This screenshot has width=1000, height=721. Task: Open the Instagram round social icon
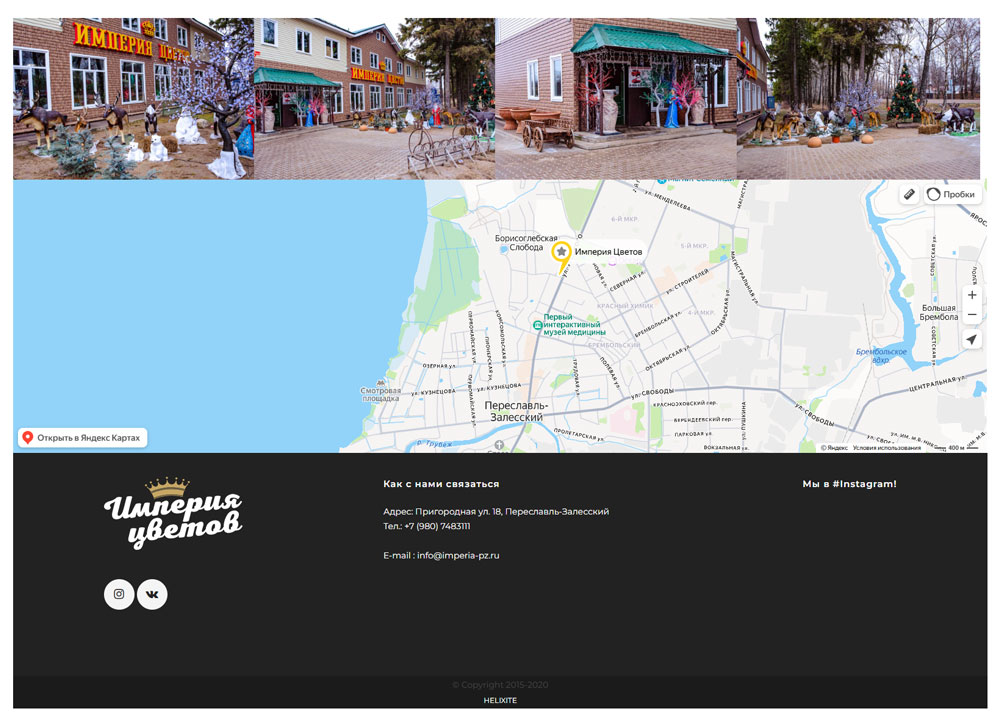(x=119, y=594)
